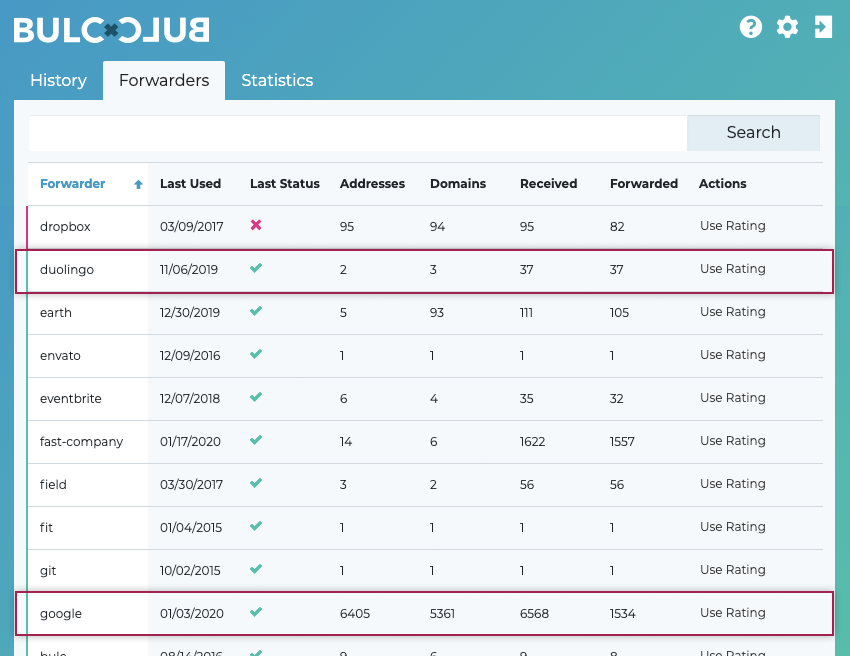Click the Rating link for earth
This screenshot has width=850, height=656.
point(745,312)
